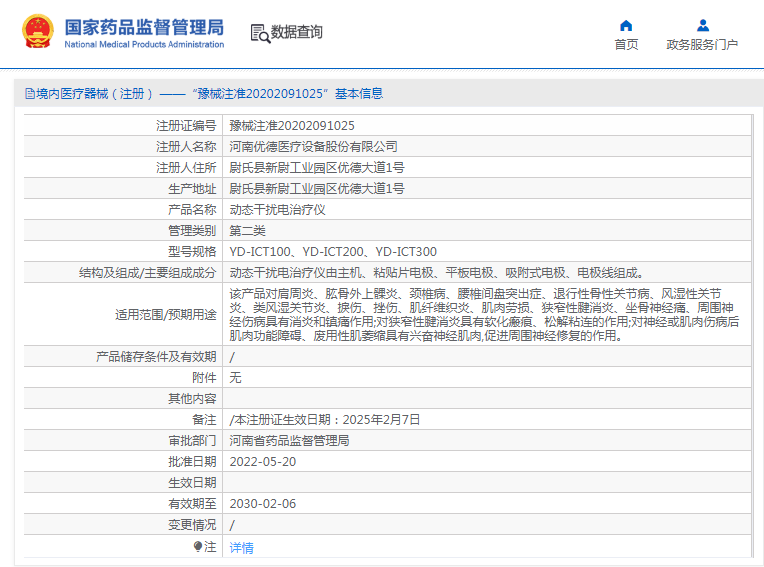This screenshot has width=764, height=567.
Task: Click the bulb icon beside 注
Action: [x=198, y=547]
